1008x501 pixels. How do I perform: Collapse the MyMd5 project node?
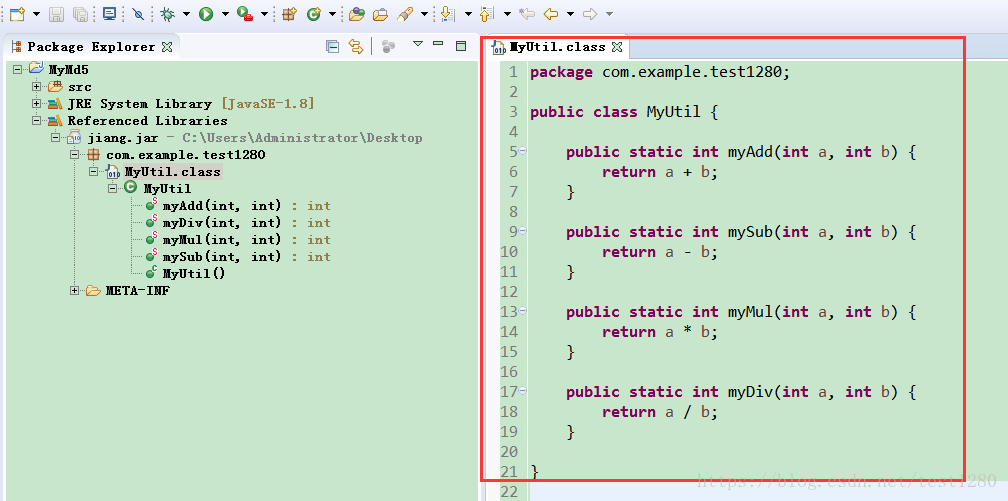(17, 69)
